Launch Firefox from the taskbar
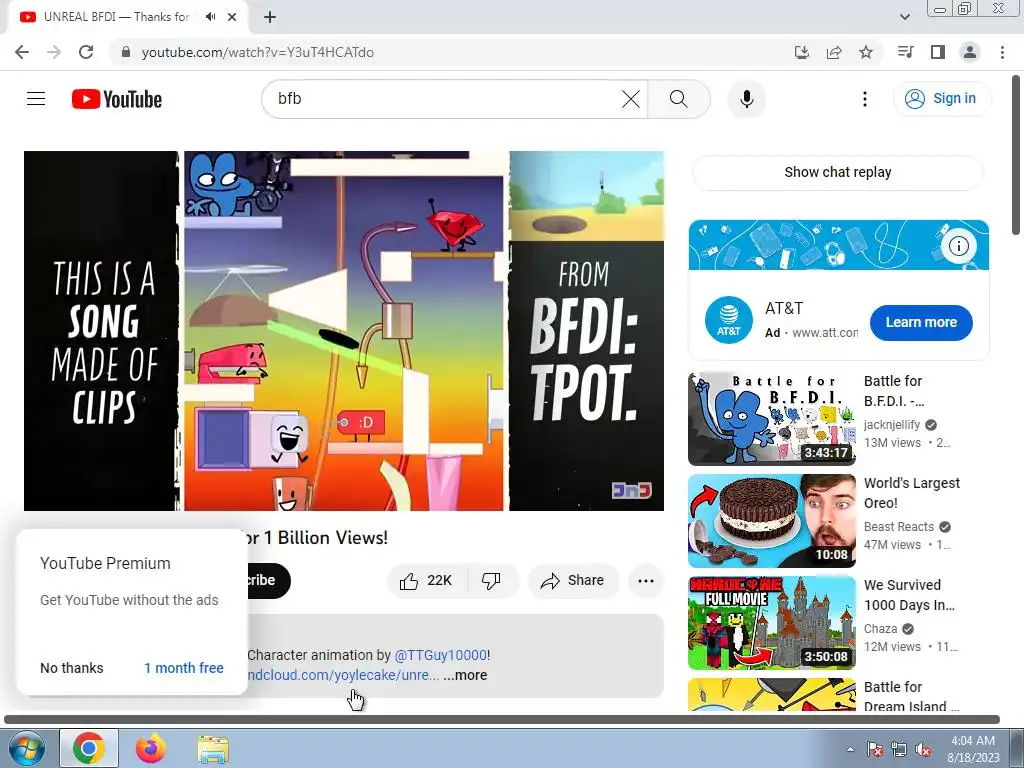Image resolution: width=1024 pixels, height=768 pixels. pos(151,748)
